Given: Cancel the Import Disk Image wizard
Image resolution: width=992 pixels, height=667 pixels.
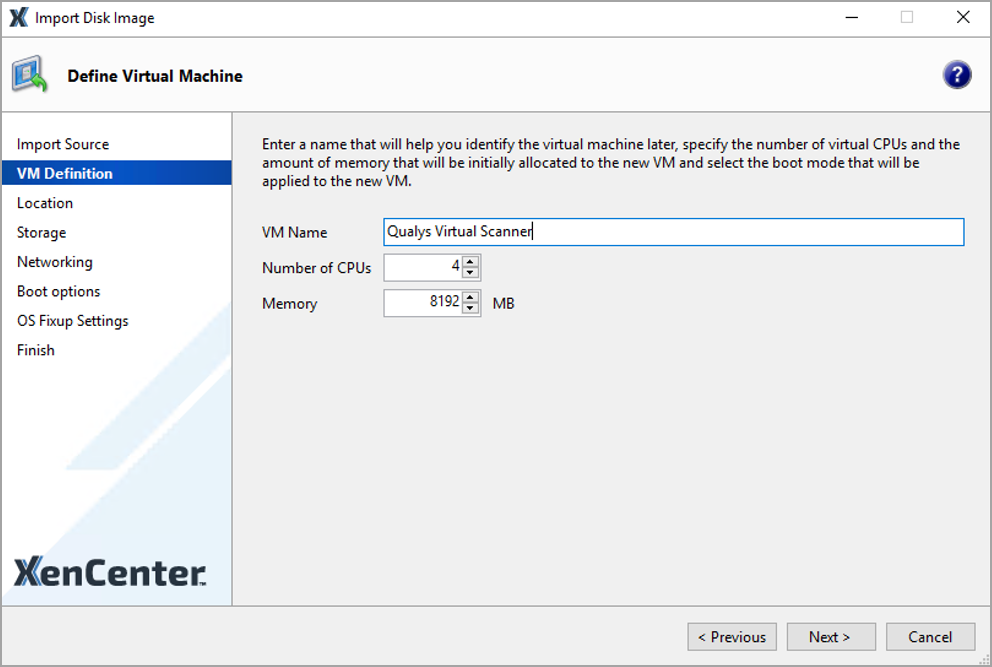Looking at the screenshot, I should tap(930, 637).
